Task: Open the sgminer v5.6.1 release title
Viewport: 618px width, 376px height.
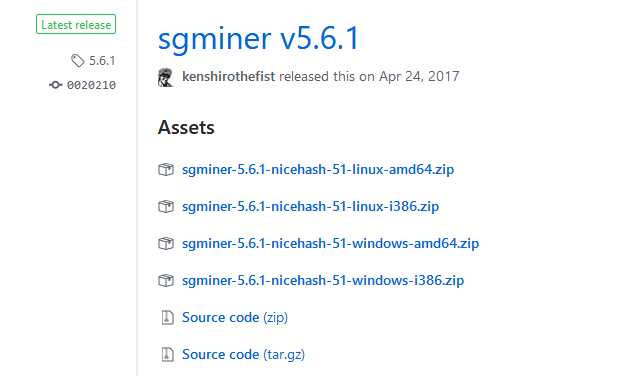Action: pos(259,38)
